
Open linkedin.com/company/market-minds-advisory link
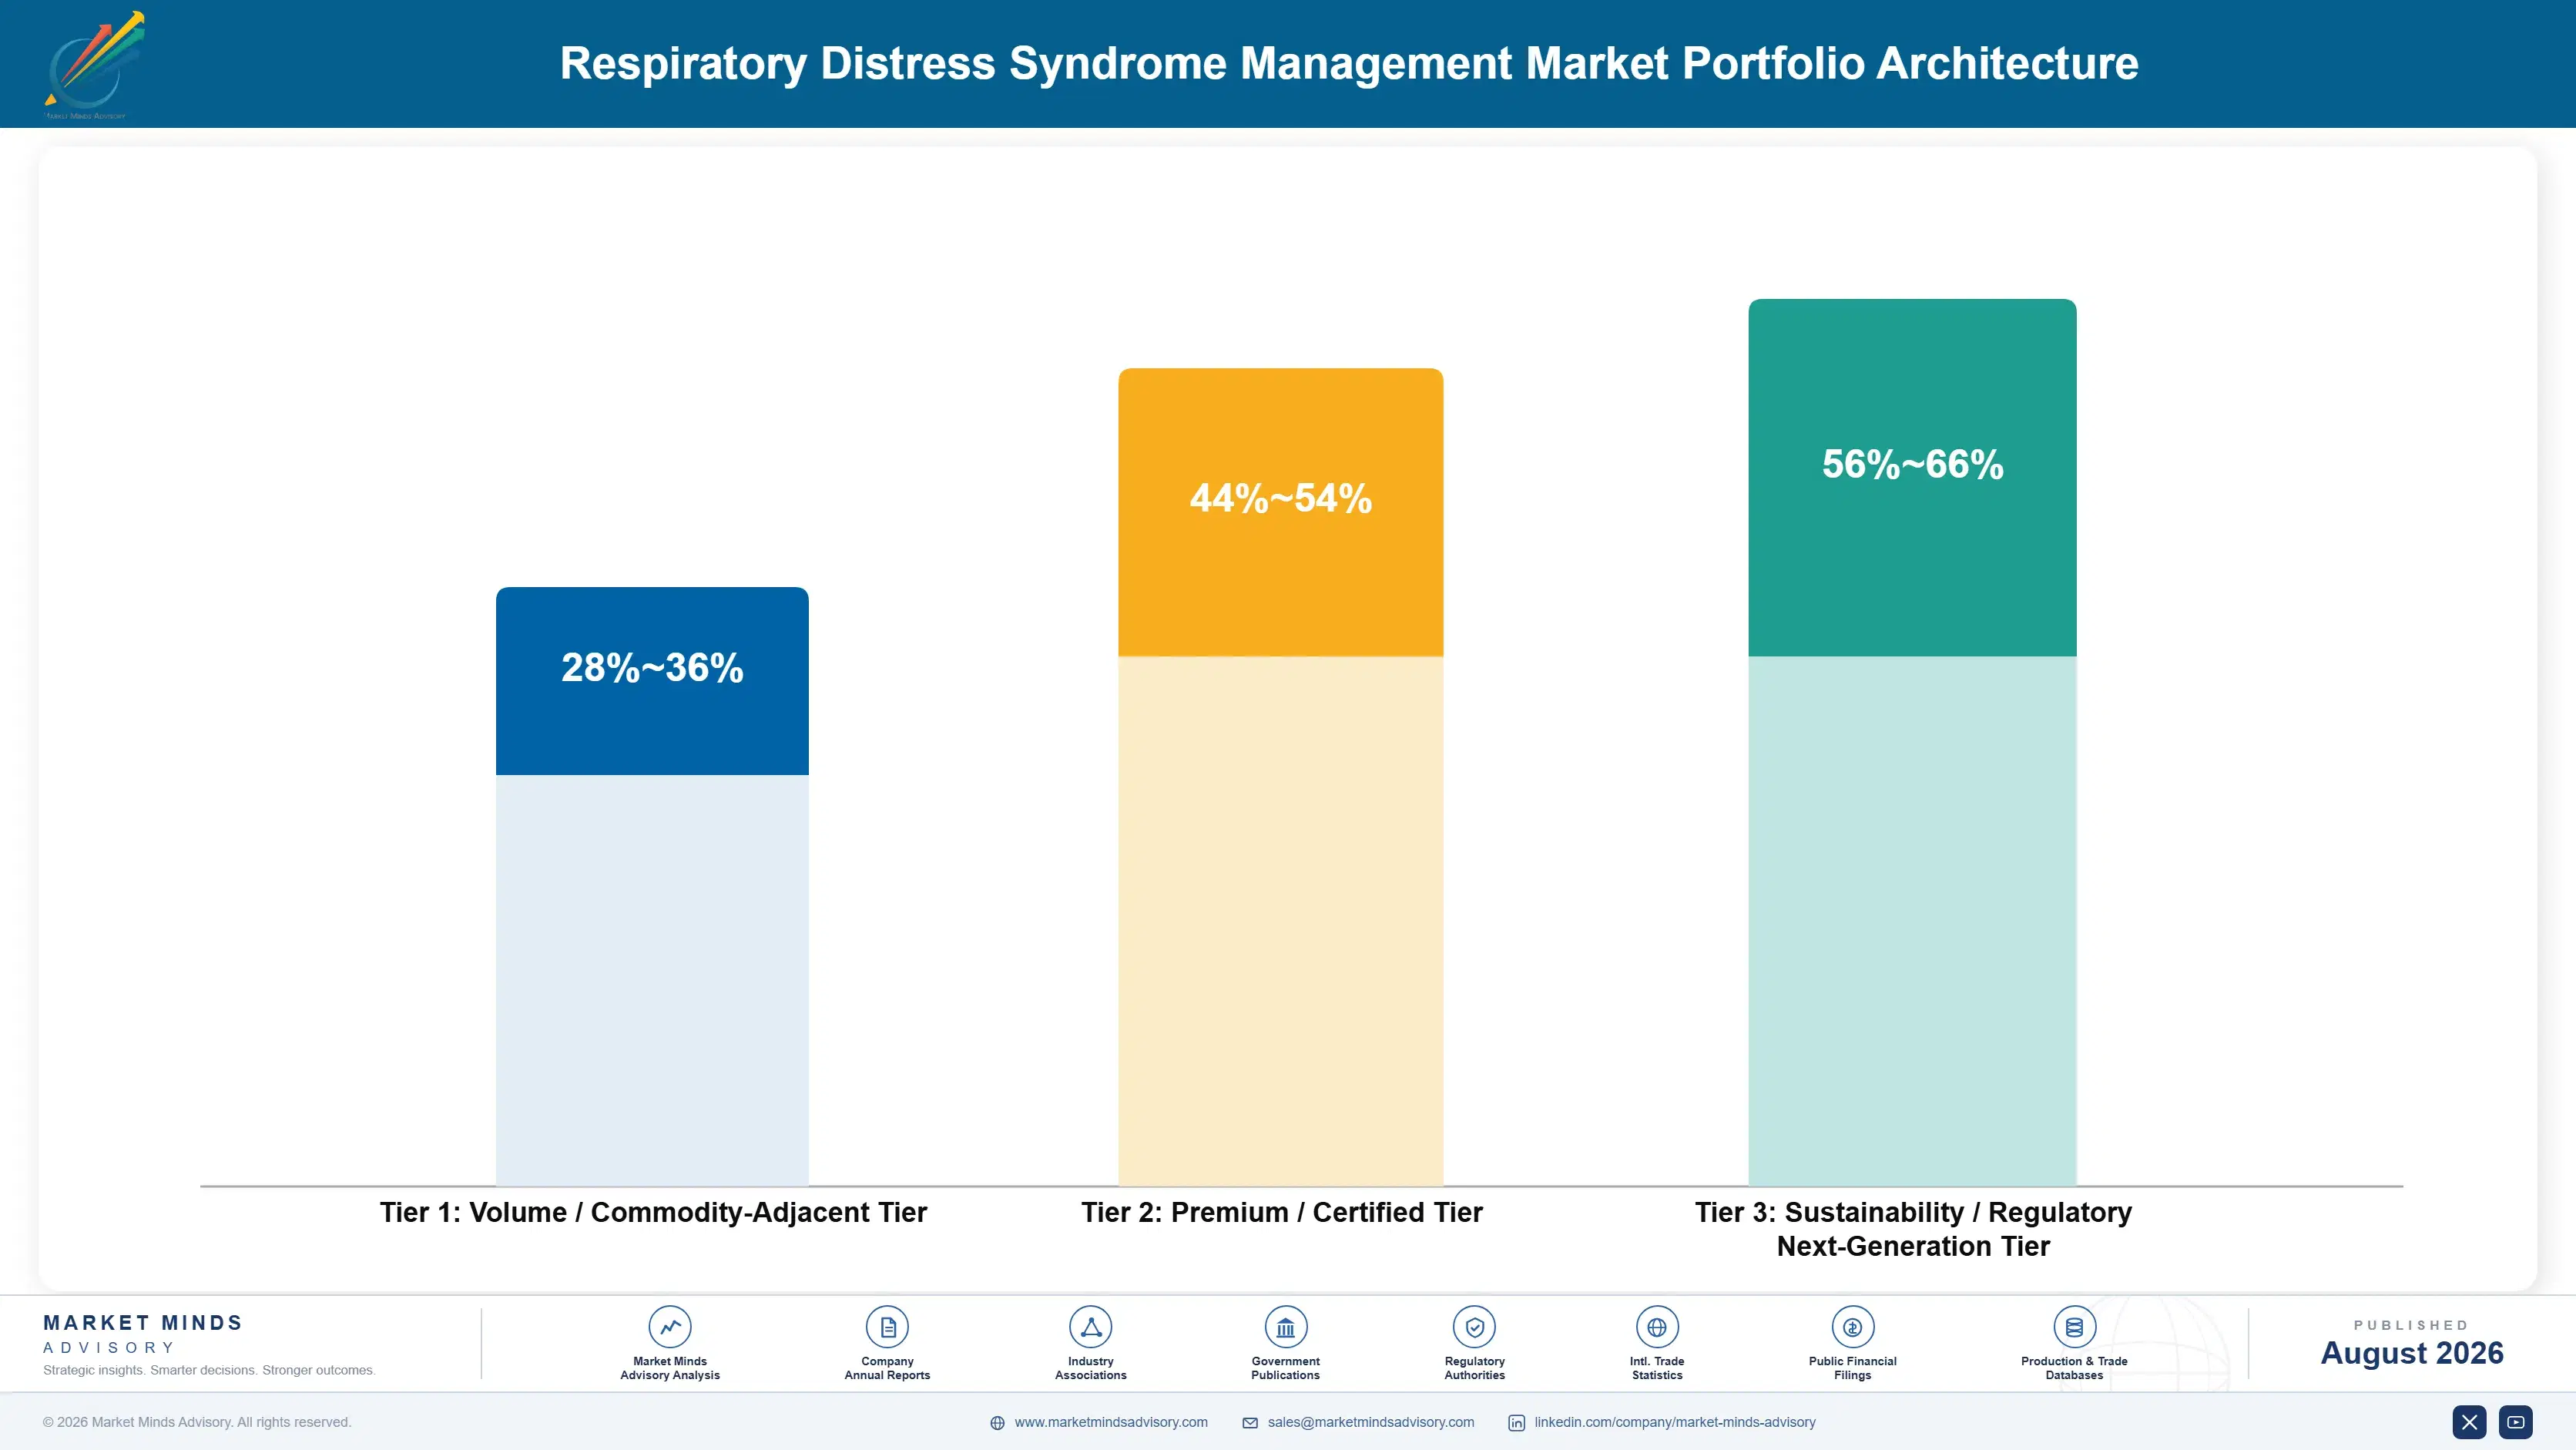(x=1675, y=1422)
